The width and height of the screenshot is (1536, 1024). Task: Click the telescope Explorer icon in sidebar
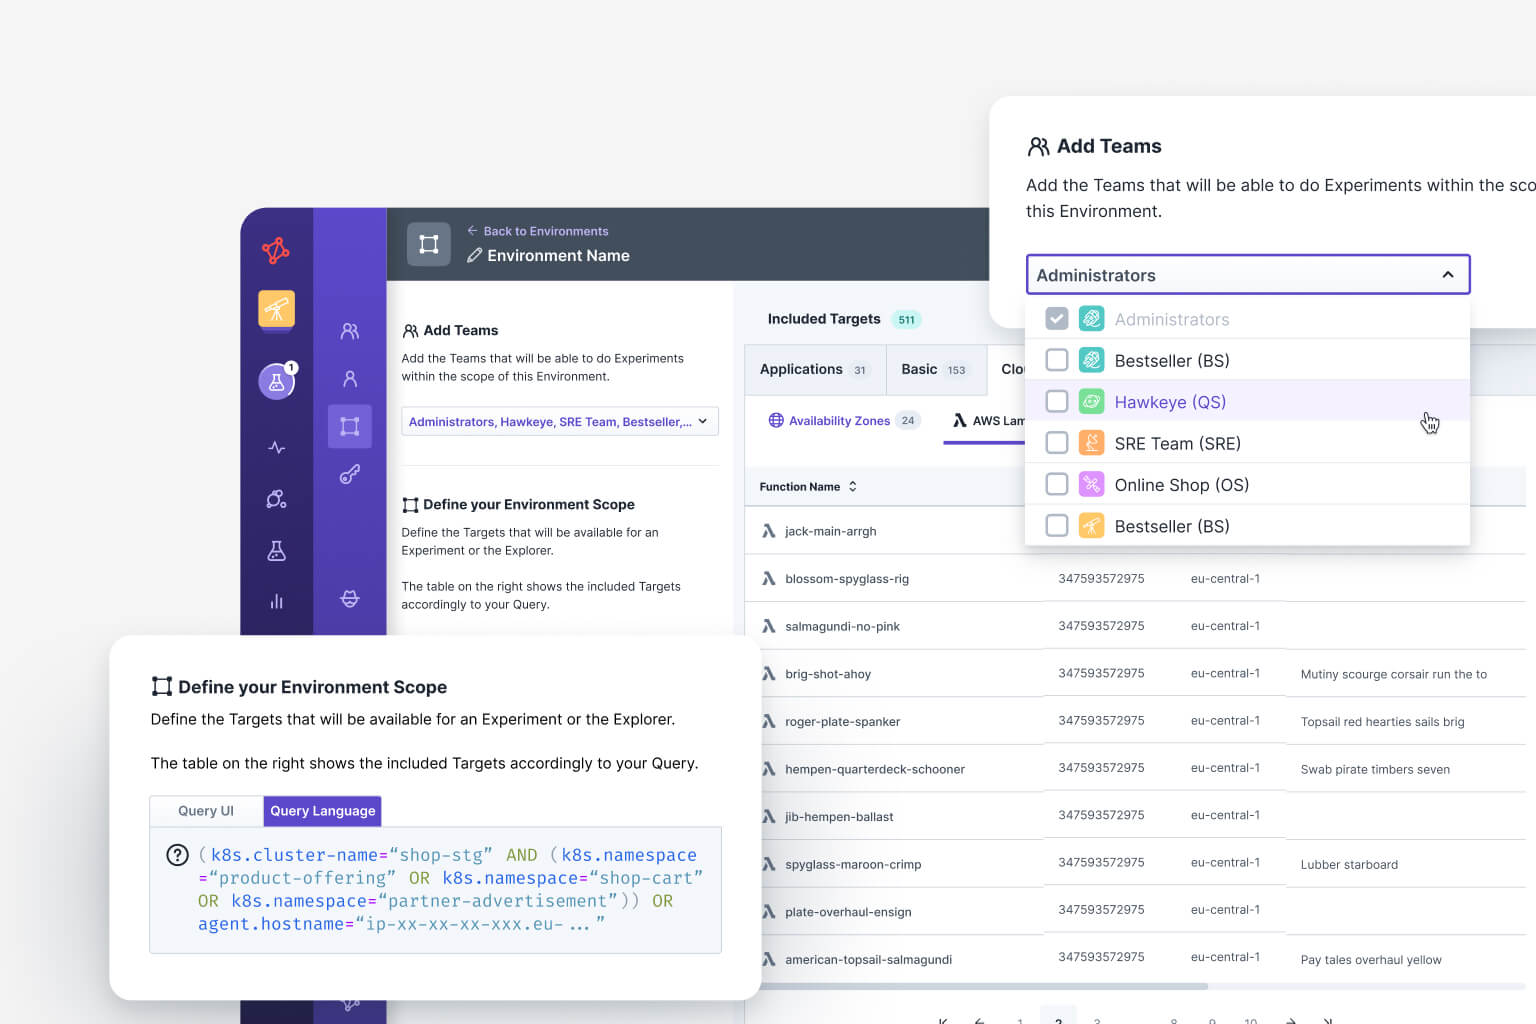tap(276, 309)
